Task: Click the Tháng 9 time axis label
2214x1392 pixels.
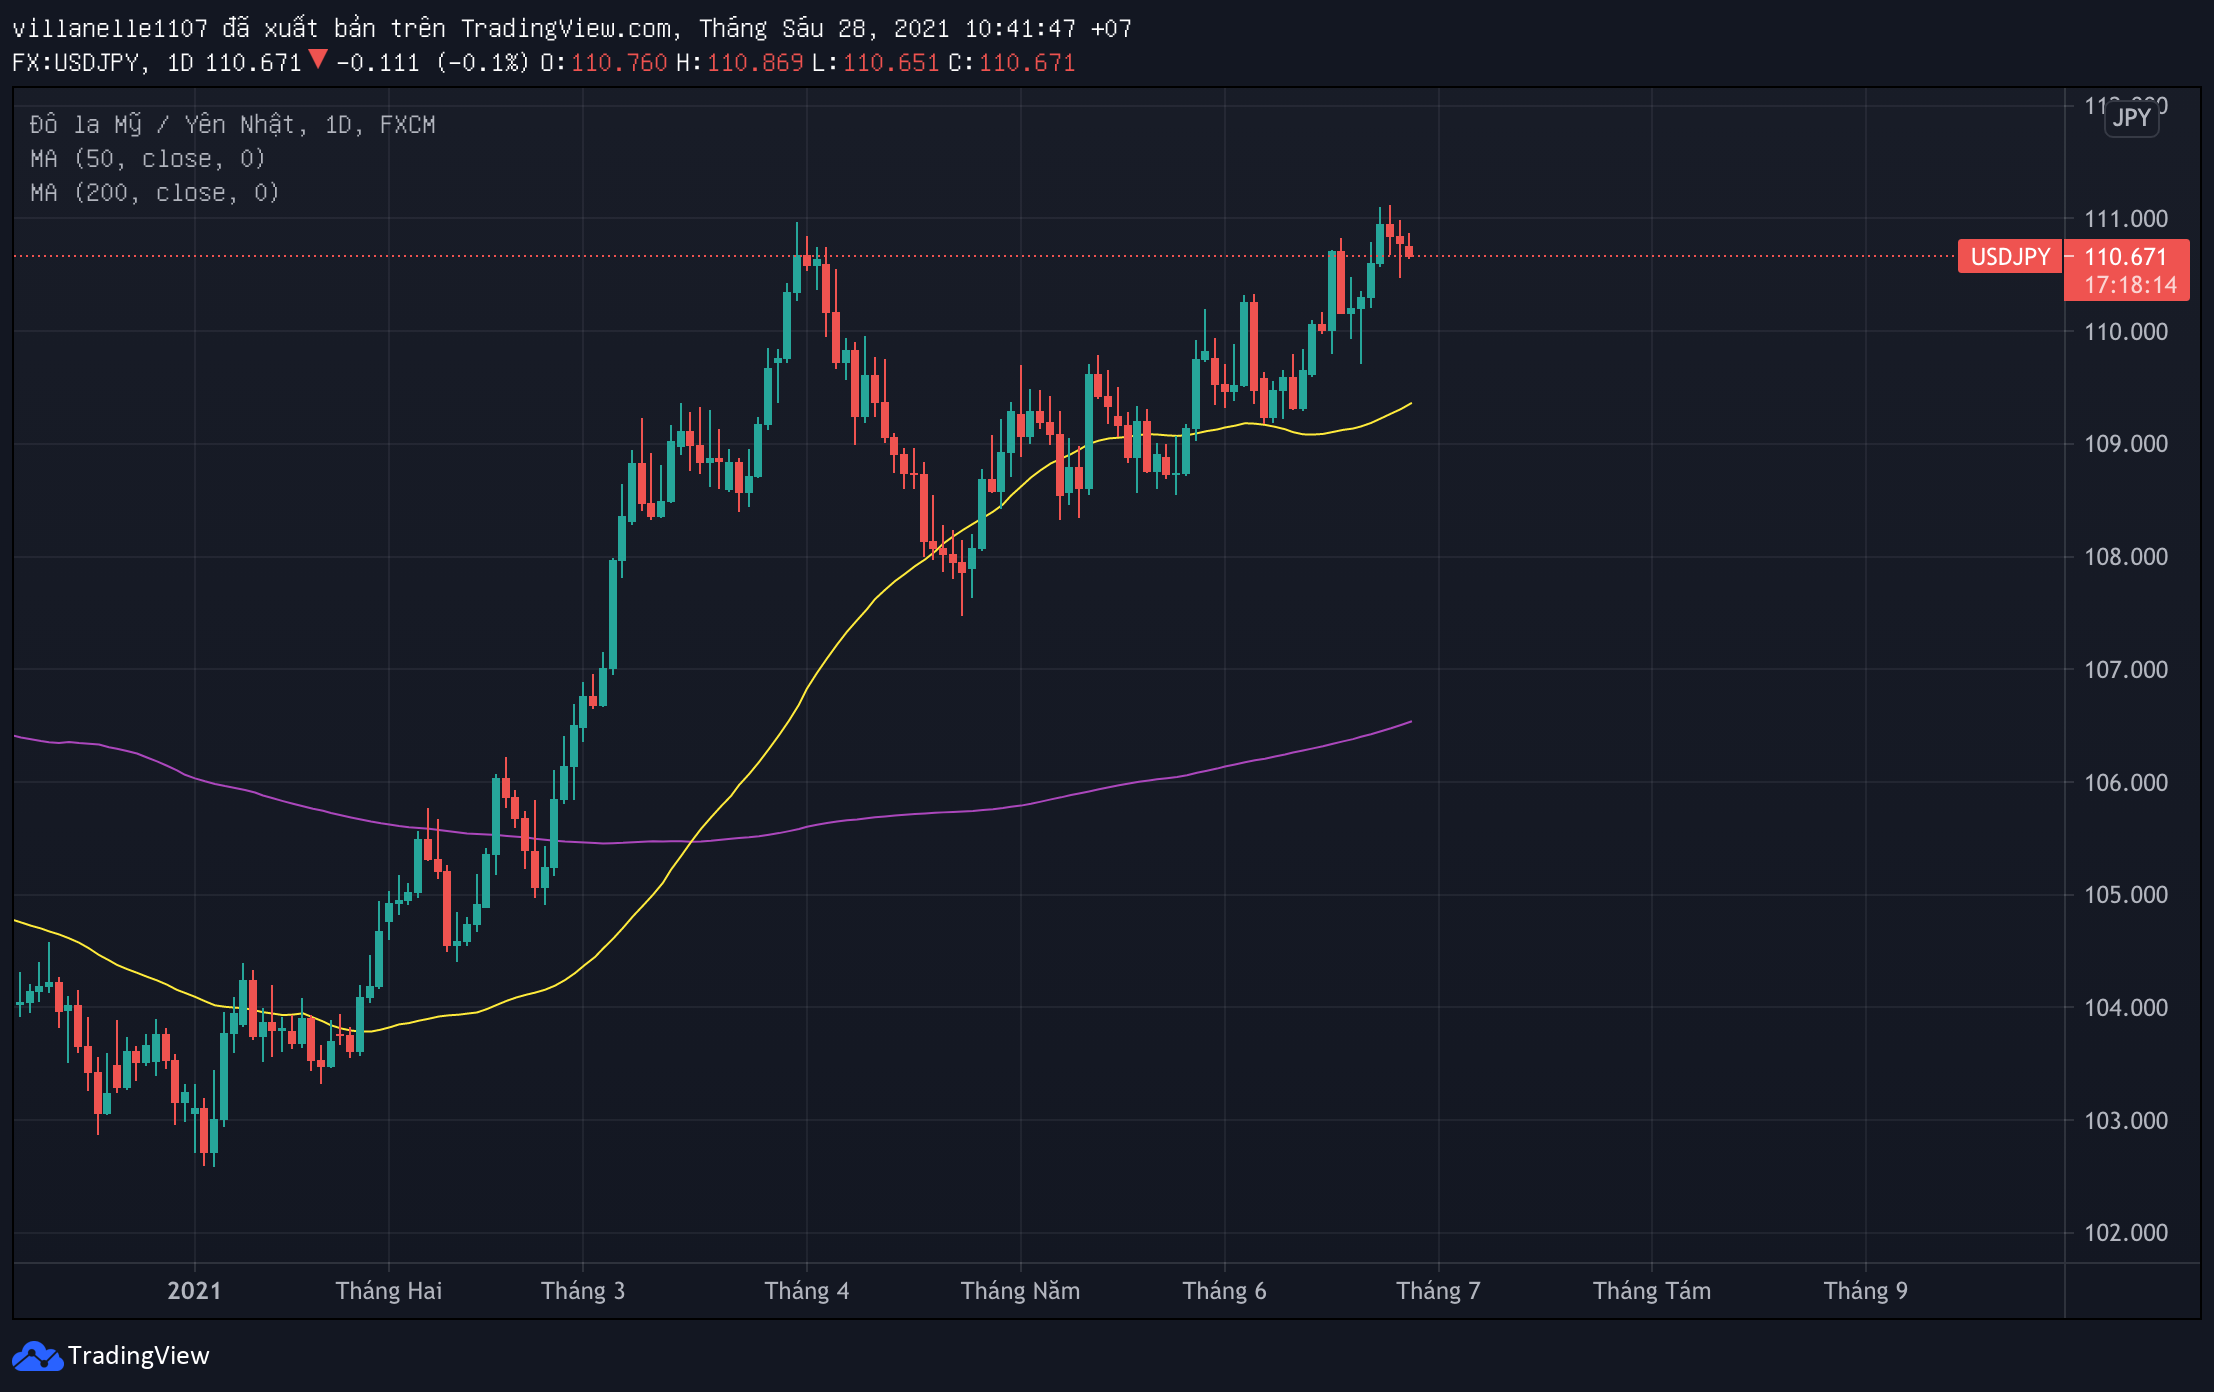Action: 1866,1291
